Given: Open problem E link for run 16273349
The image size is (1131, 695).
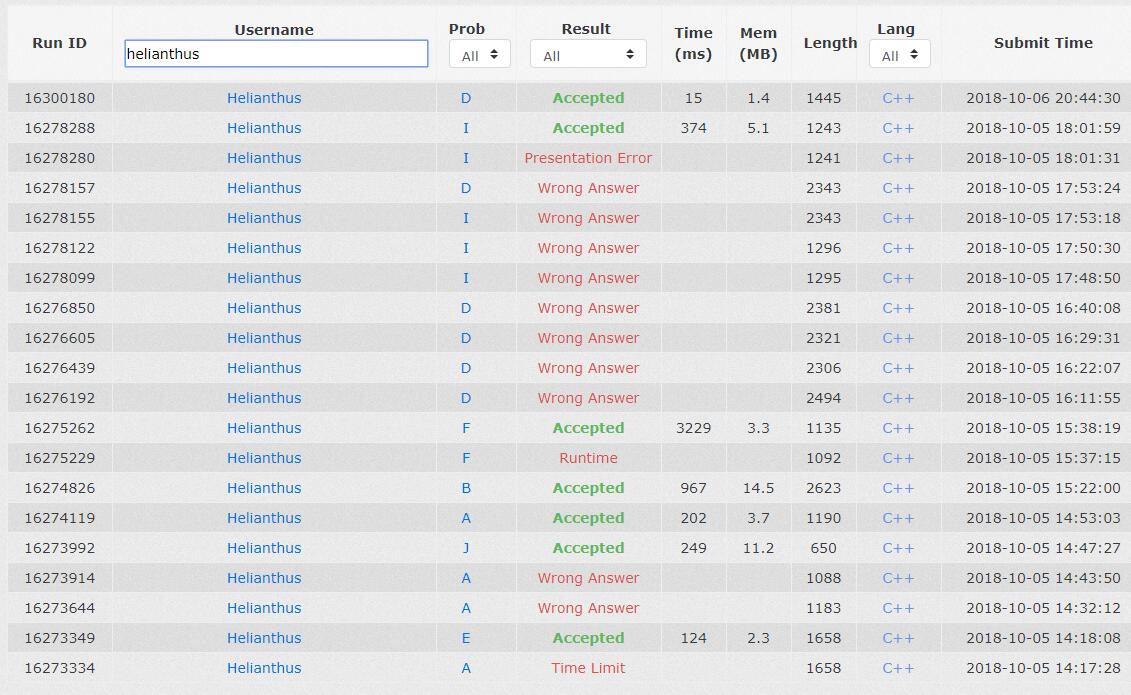Looking at the screenshot, I should (x=466, y=638).
